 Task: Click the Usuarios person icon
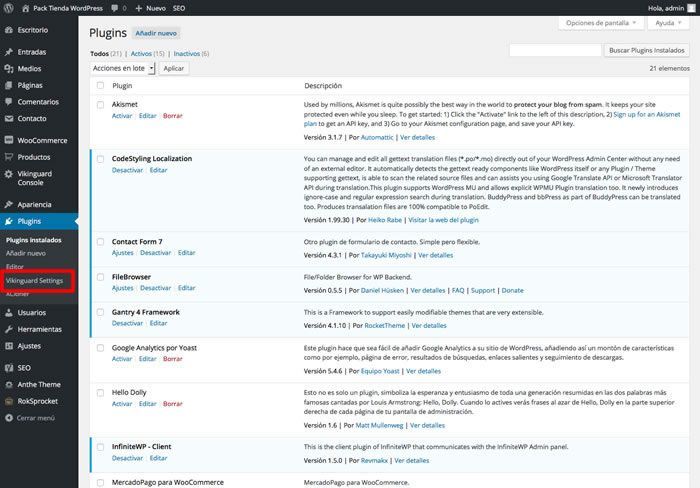tap(8, 313)
